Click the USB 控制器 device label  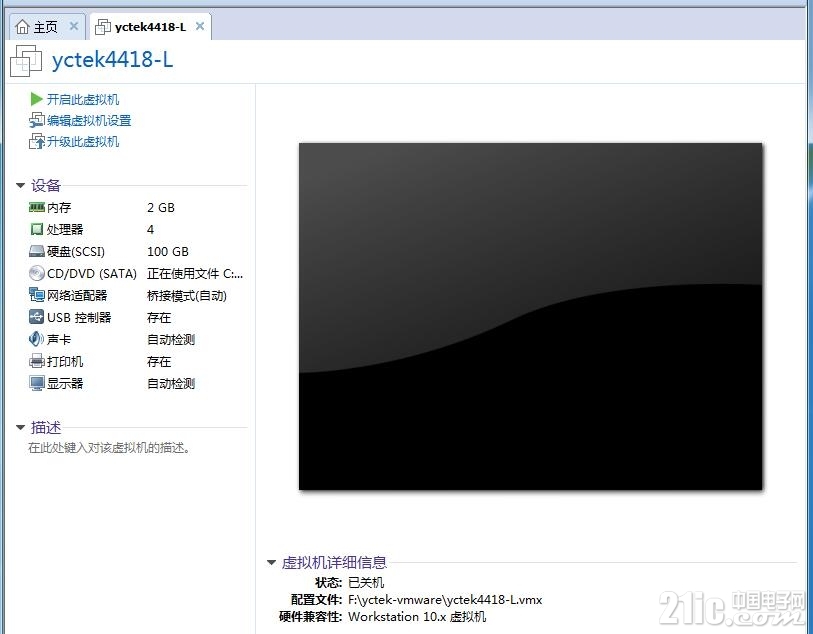[x=79, y=317]
